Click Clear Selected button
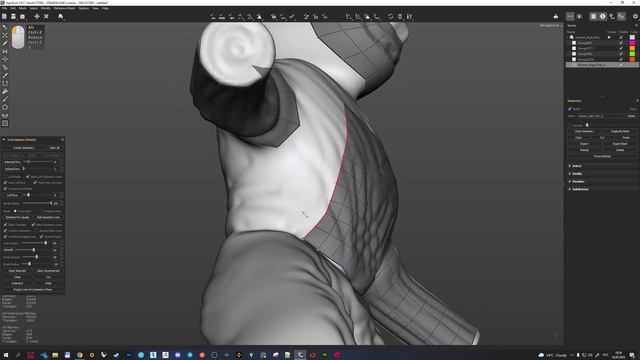Viewport: 640px width, 360px height. [x=17, y=271]
